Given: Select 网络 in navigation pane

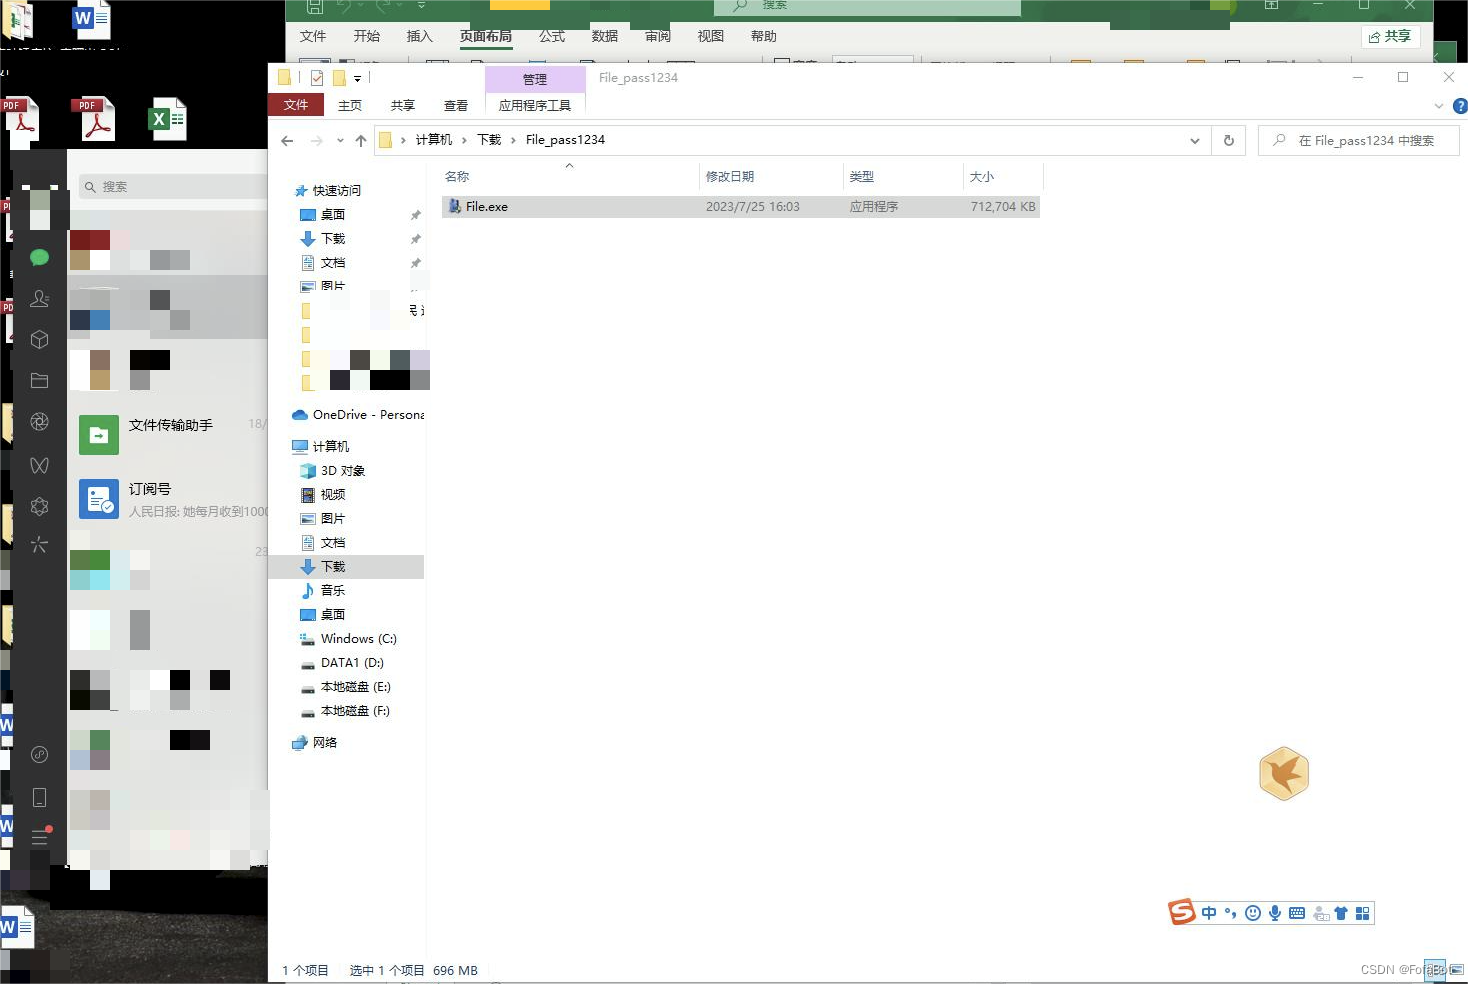Looking at the screenshot, I should [324, 742].
